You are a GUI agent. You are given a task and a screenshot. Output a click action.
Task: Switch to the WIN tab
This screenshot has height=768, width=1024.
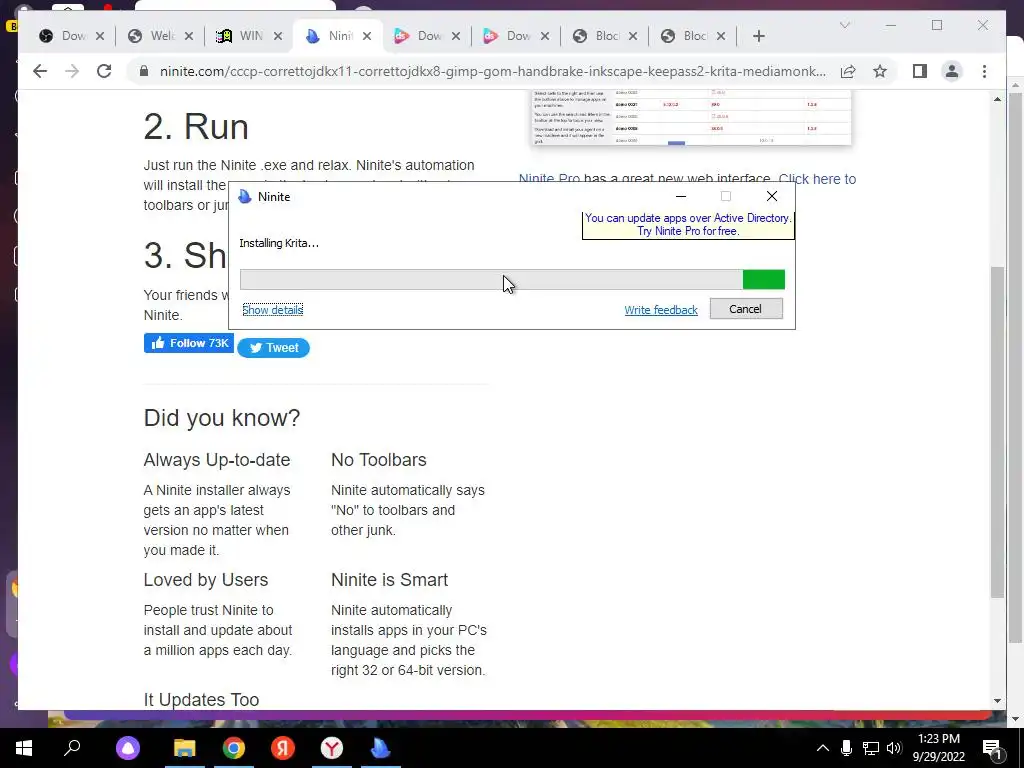tap(249, 36)
